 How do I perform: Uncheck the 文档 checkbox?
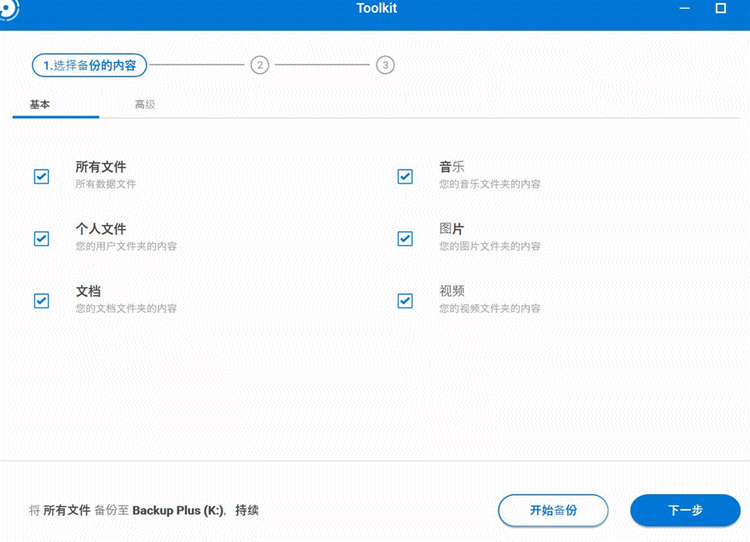(42, 301)
